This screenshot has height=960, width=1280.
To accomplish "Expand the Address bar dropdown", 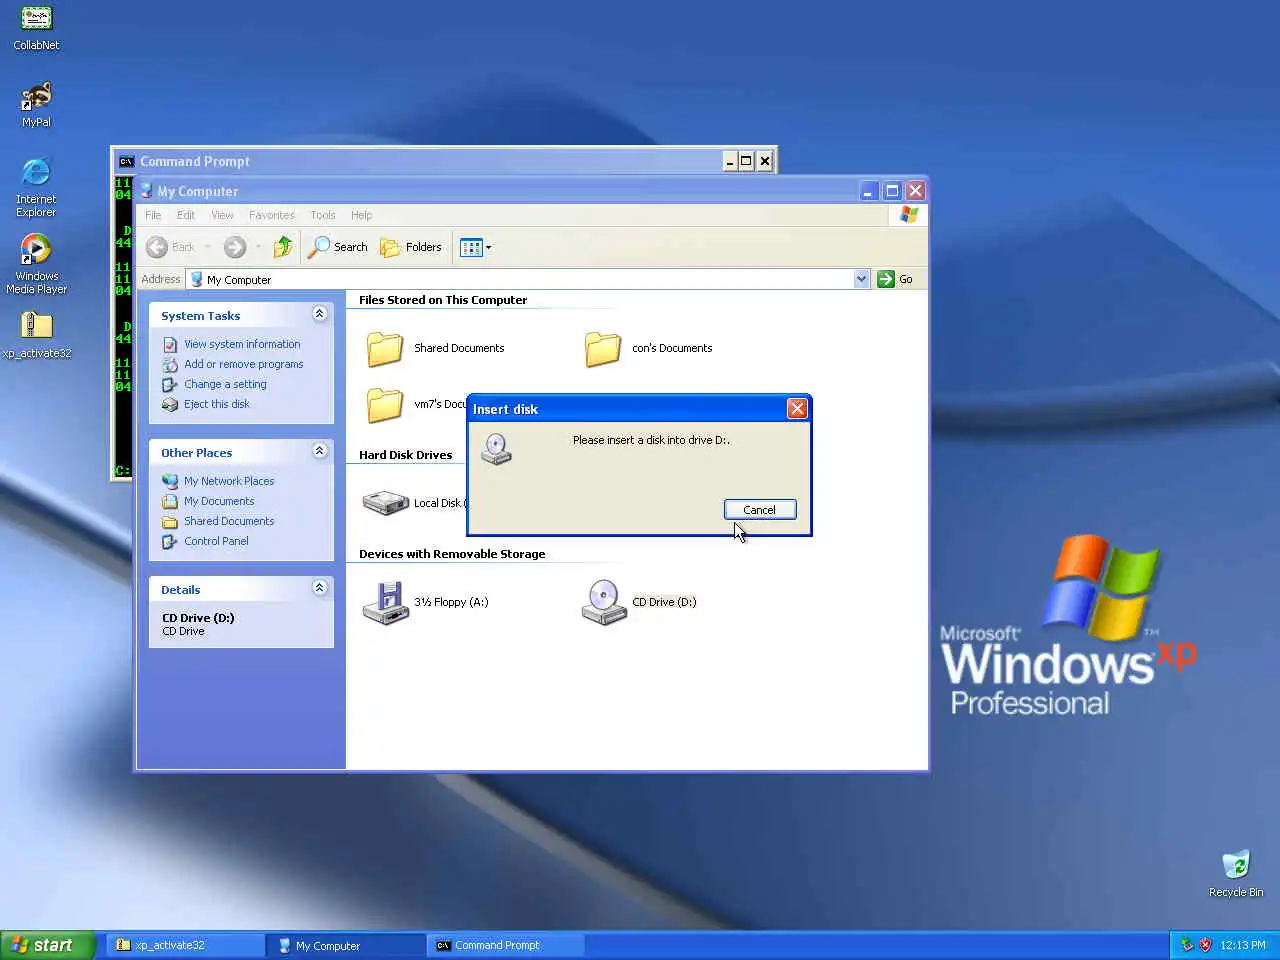I will click(x=862, y=279).
